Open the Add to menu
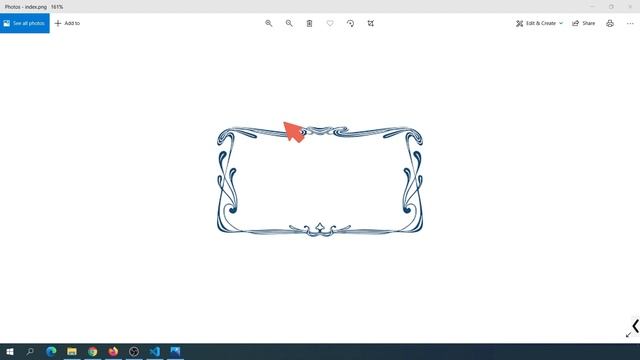The height and width of the screenshot is (360, 640). [x=67, y=23]
